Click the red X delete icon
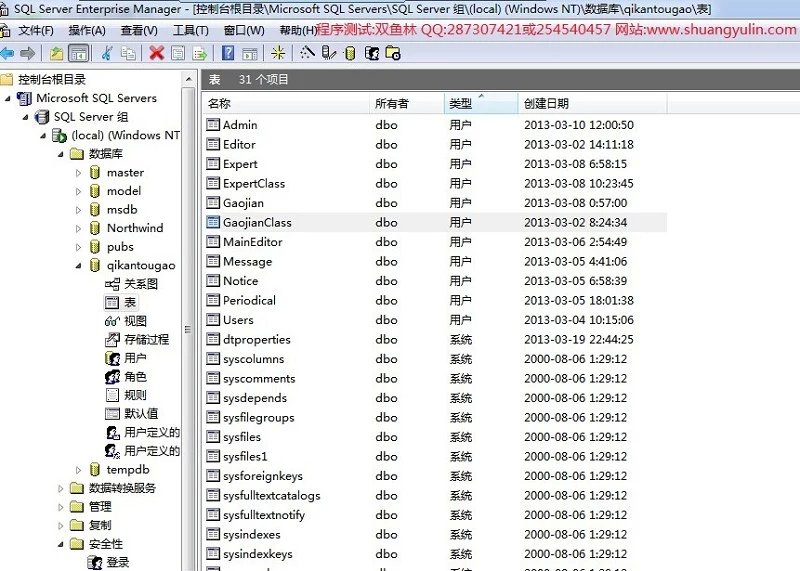This screenshot has width=800, height=571. click(157, 53)
